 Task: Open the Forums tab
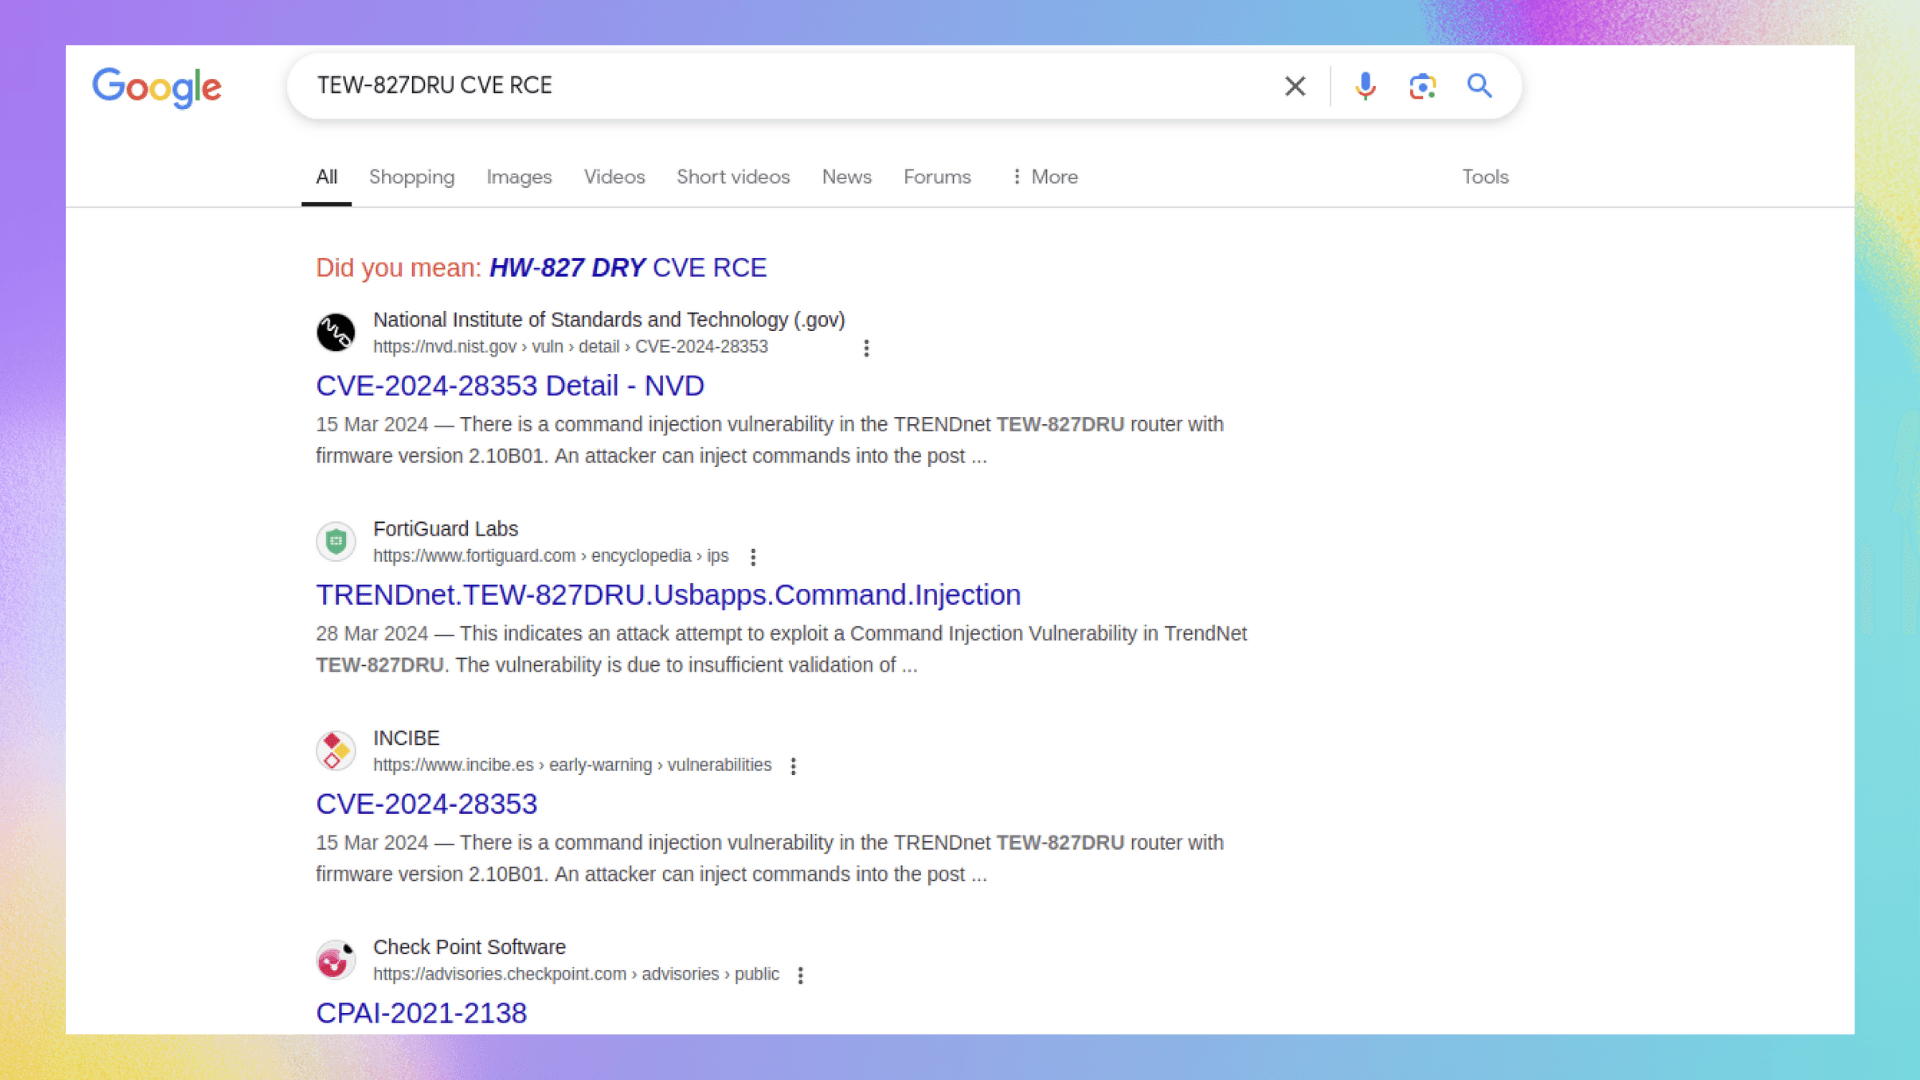(937, 177)
